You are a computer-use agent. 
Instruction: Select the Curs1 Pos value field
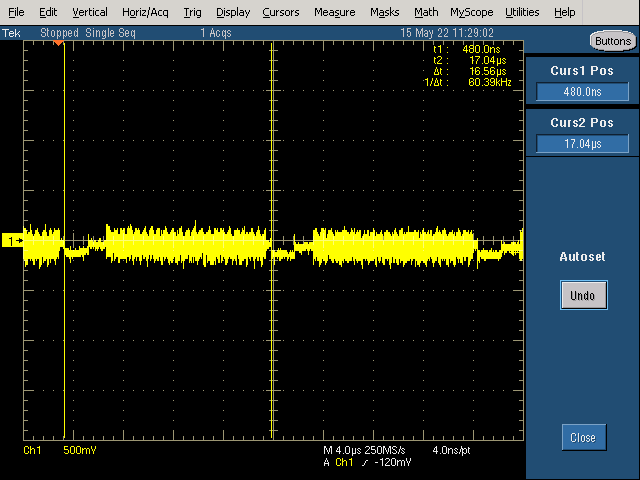[582, 91]
